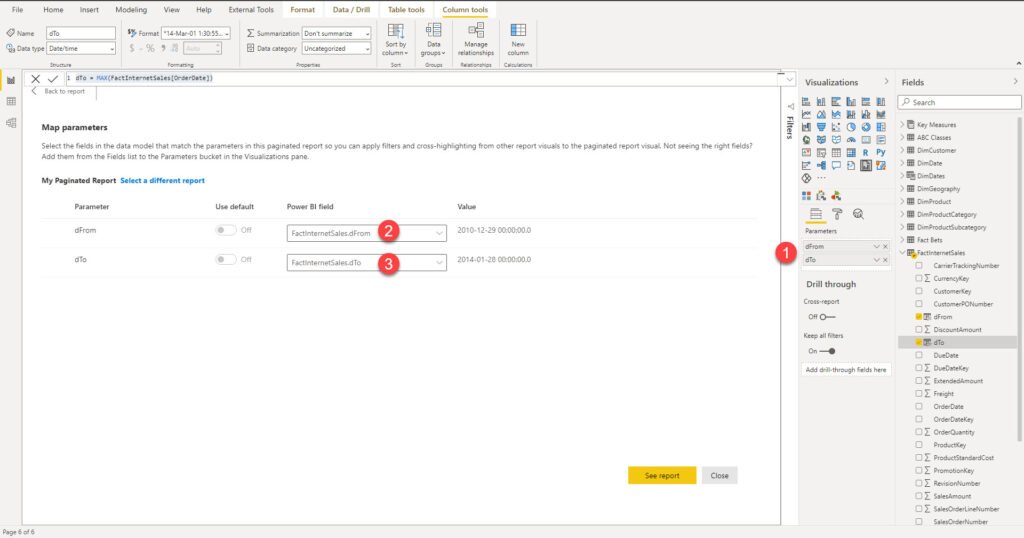1024x538 pixels.
Task: Open the Data type dropdown
Action: 81,48
